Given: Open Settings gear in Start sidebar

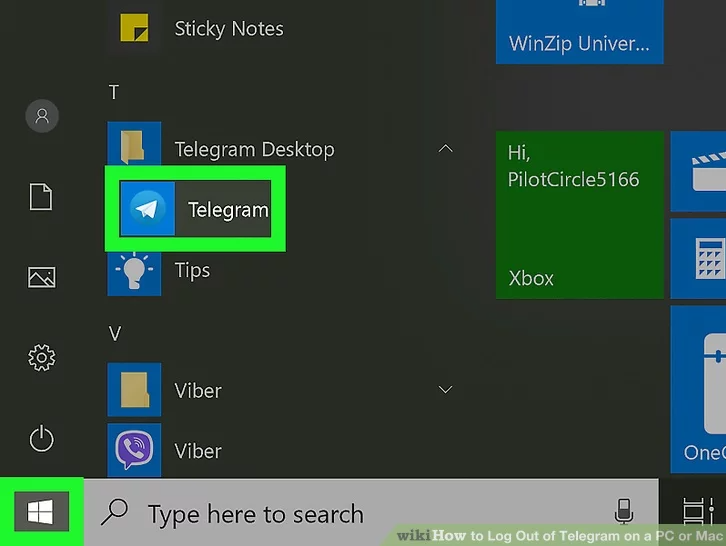Looking at the screenshot, I should pos(42,358).
